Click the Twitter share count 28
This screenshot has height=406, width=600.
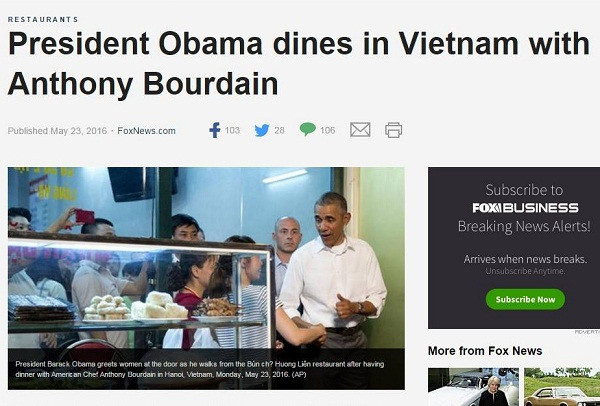coord(279,130)
